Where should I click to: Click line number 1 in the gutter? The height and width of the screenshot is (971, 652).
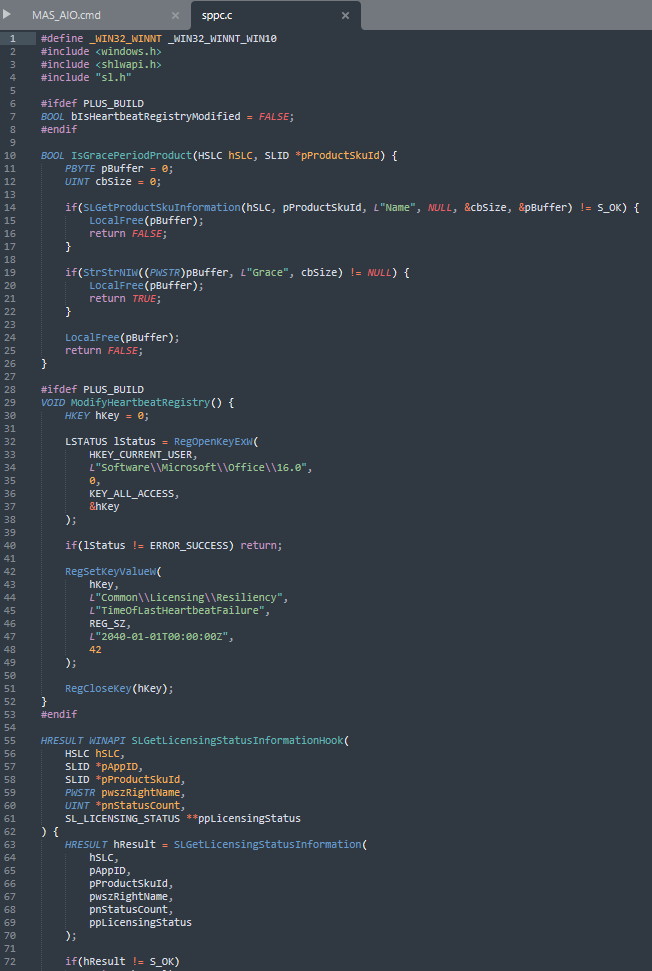point(12,38)
